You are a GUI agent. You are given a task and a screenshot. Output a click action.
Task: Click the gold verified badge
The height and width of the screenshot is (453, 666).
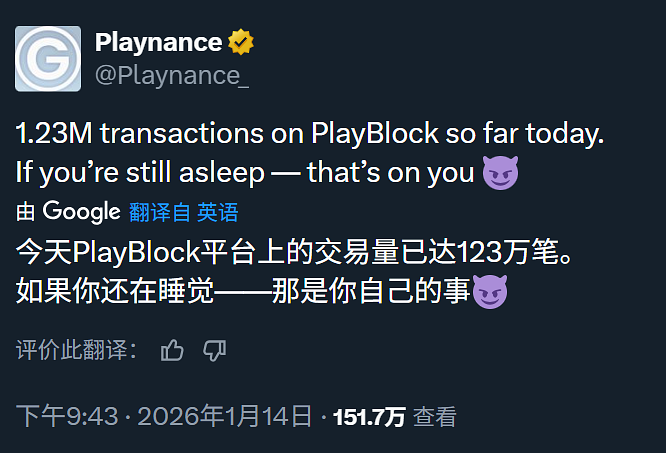(x=241, y=42)
